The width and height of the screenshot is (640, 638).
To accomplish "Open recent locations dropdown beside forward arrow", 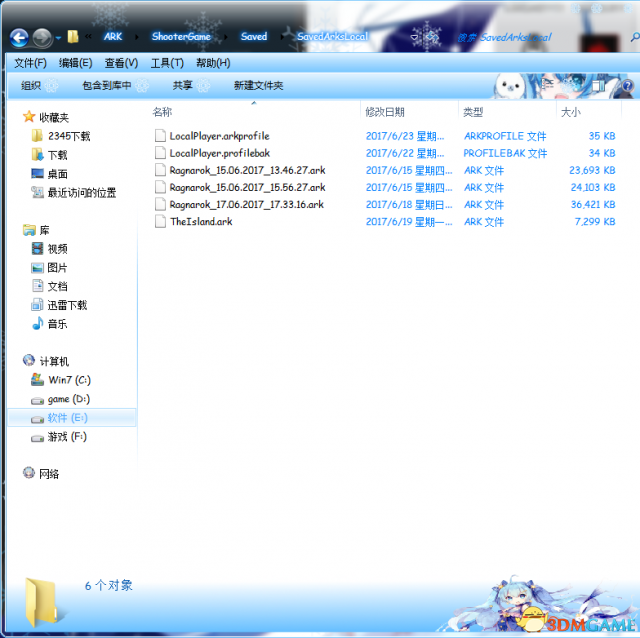I will pos(58,38).
